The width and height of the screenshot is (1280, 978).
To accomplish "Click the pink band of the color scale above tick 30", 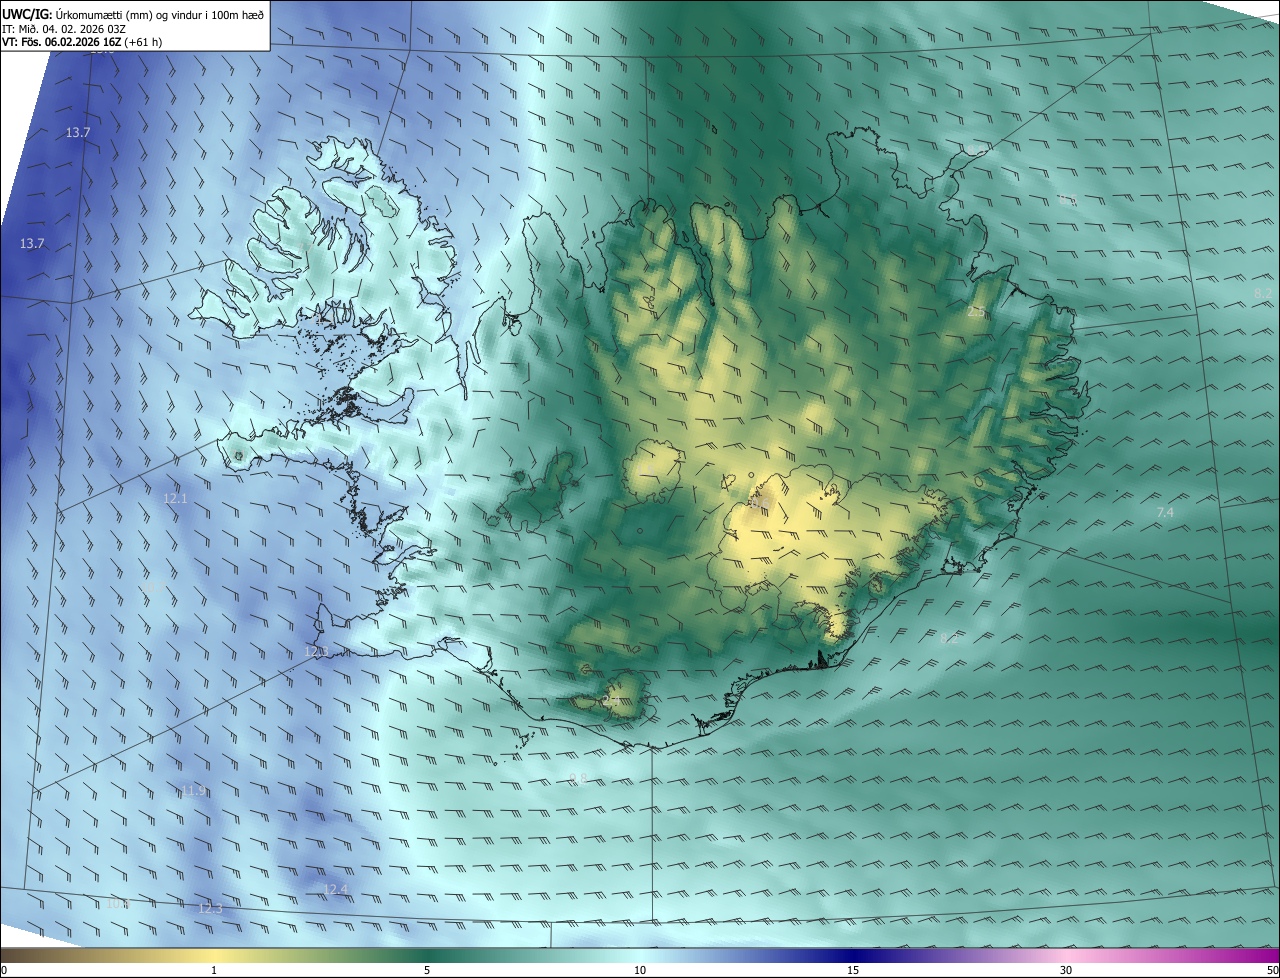I will (1066, 955).
